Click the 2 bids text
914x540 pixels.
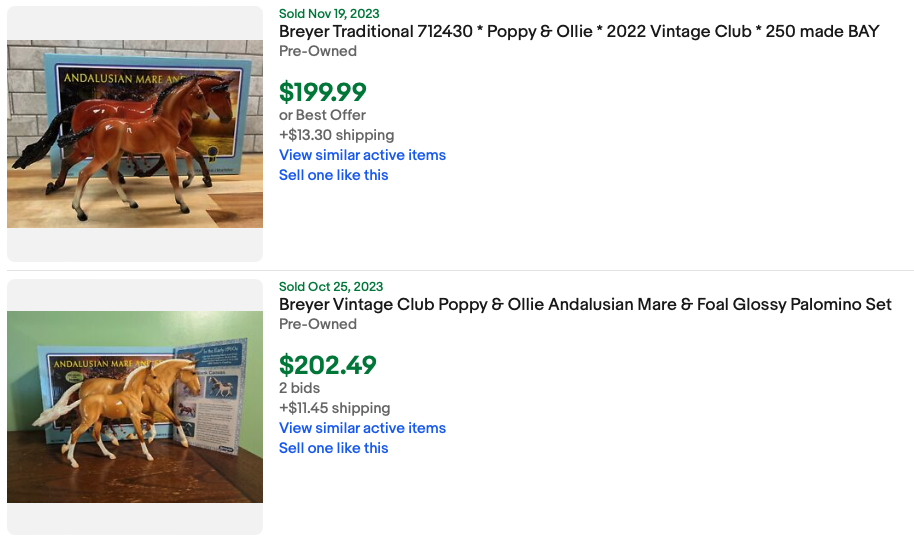300,388
